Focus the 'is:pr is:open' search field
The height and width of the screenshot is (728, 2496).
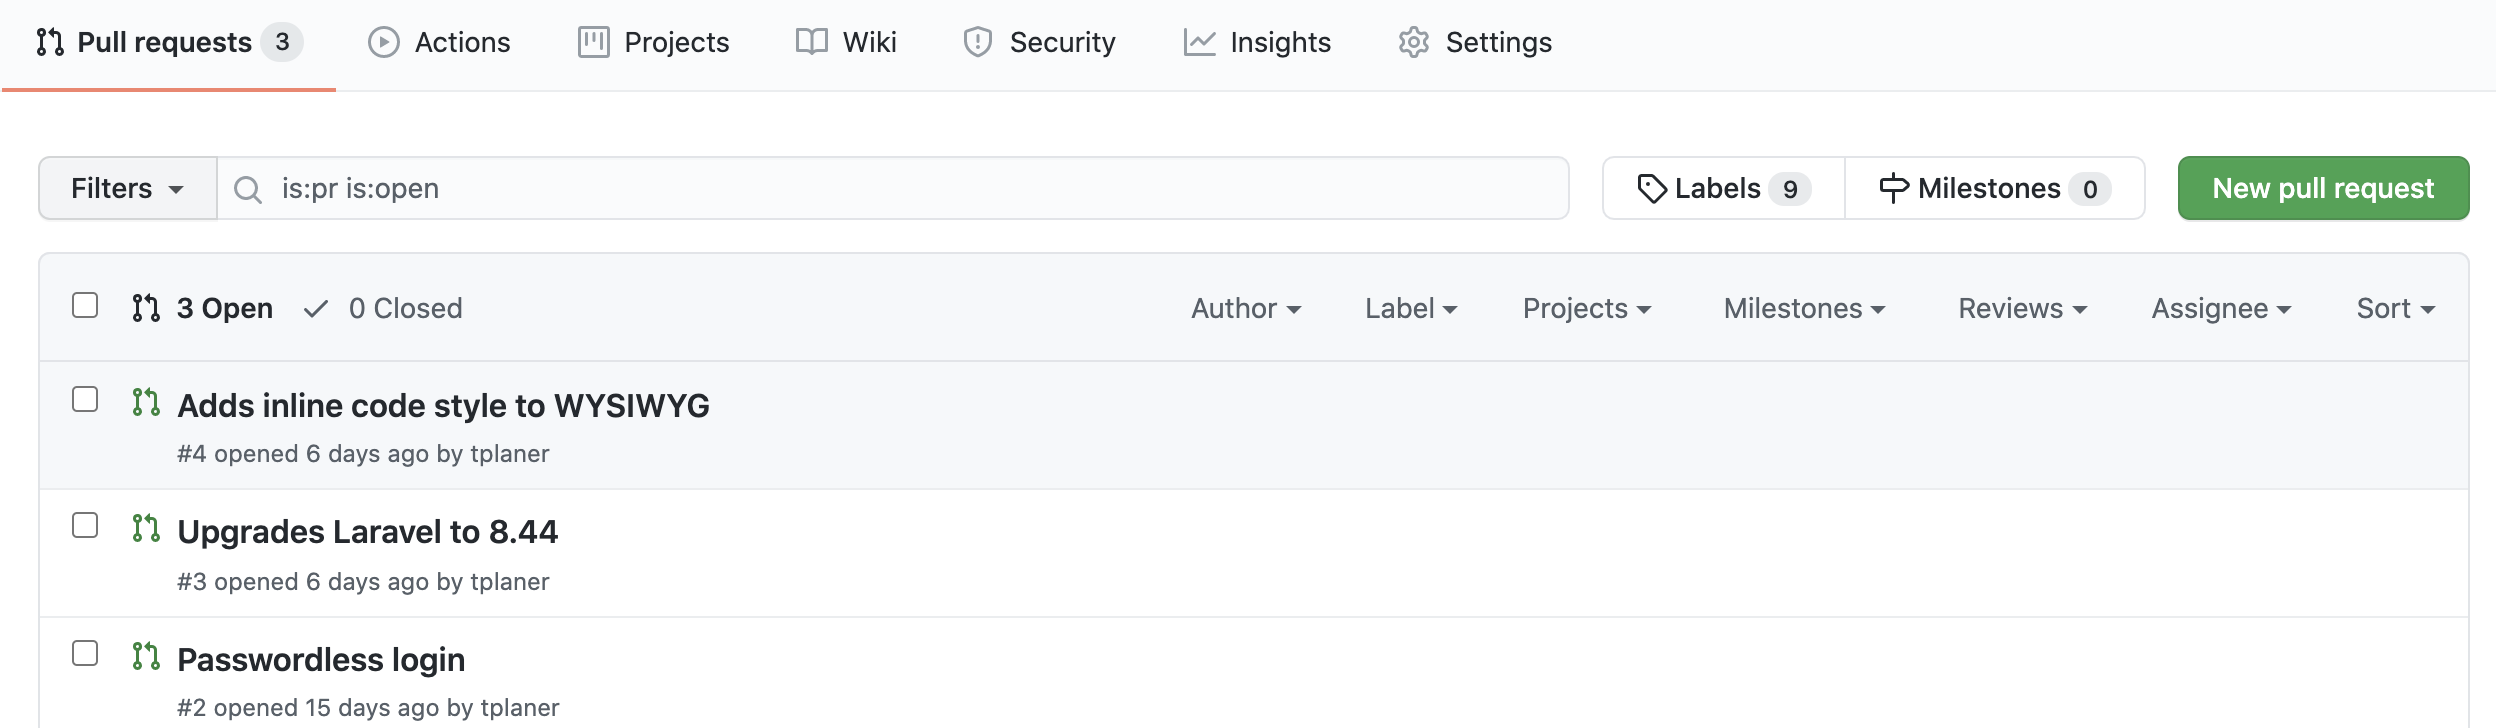pyautogui.click(x=893, y=188)
